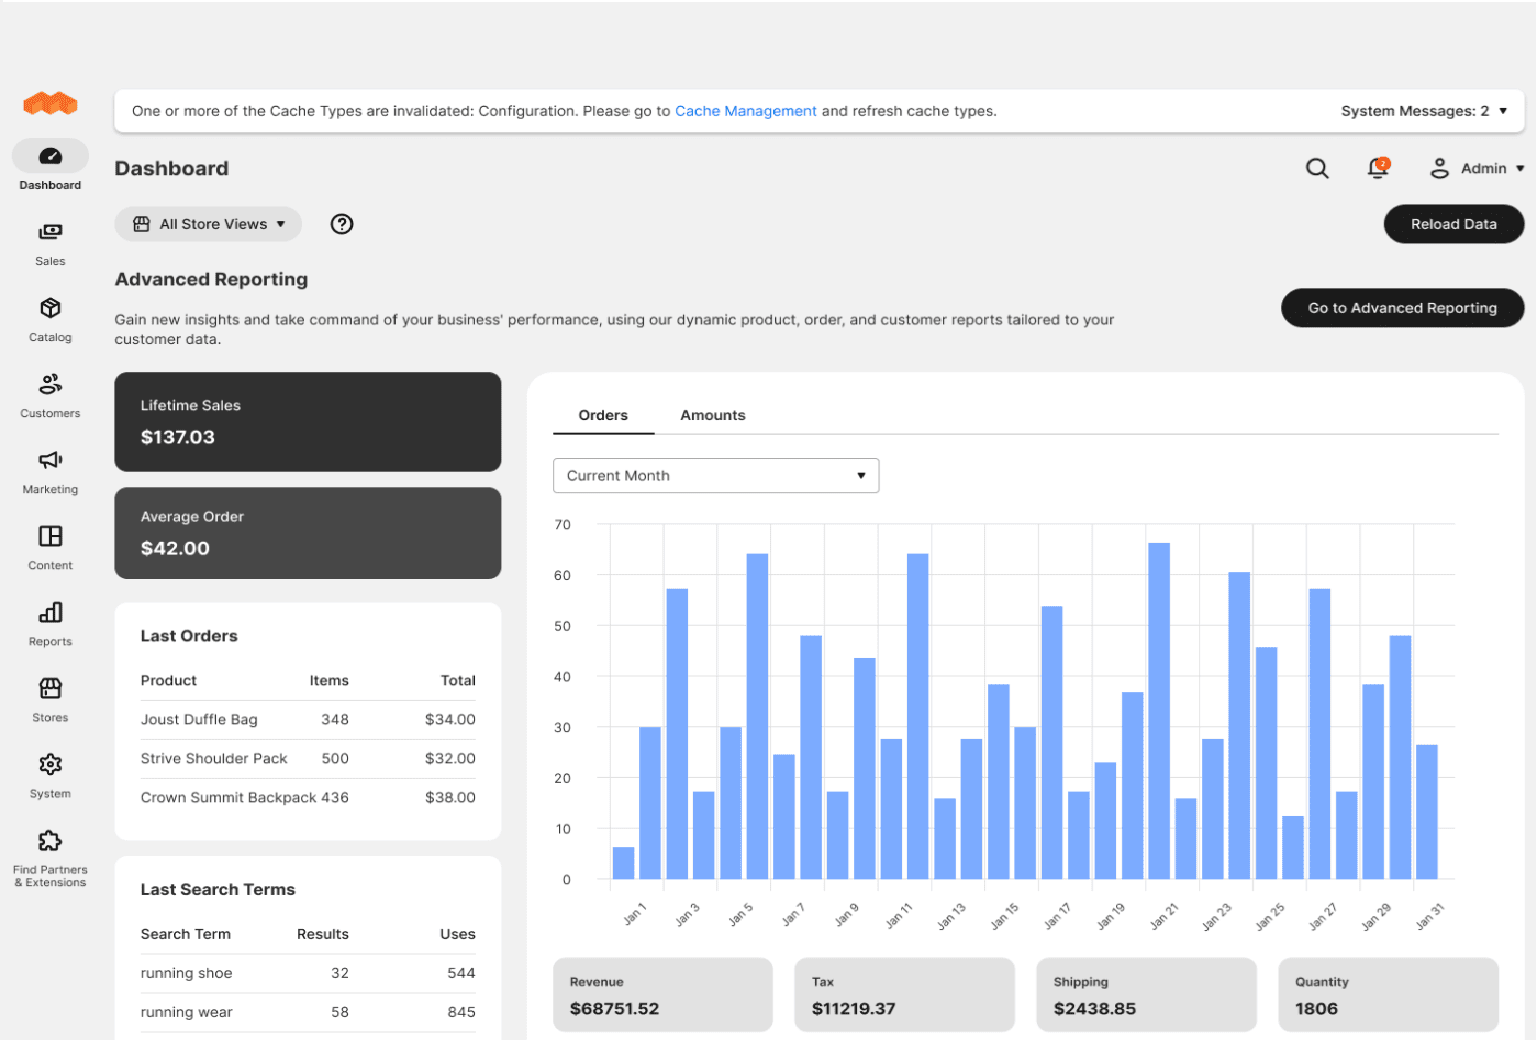Open the System settings gear icon
Image resolution: width=1536 pixels, height=1040 pixels.
coord(50,772)
